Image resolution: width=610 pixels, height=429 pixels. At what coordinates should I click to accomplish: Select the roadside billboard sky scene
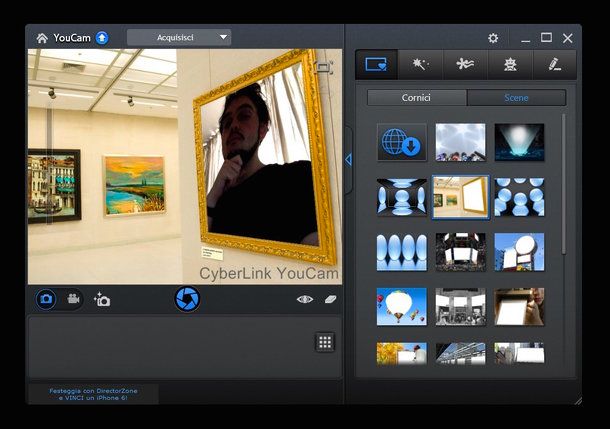(519, 252)
